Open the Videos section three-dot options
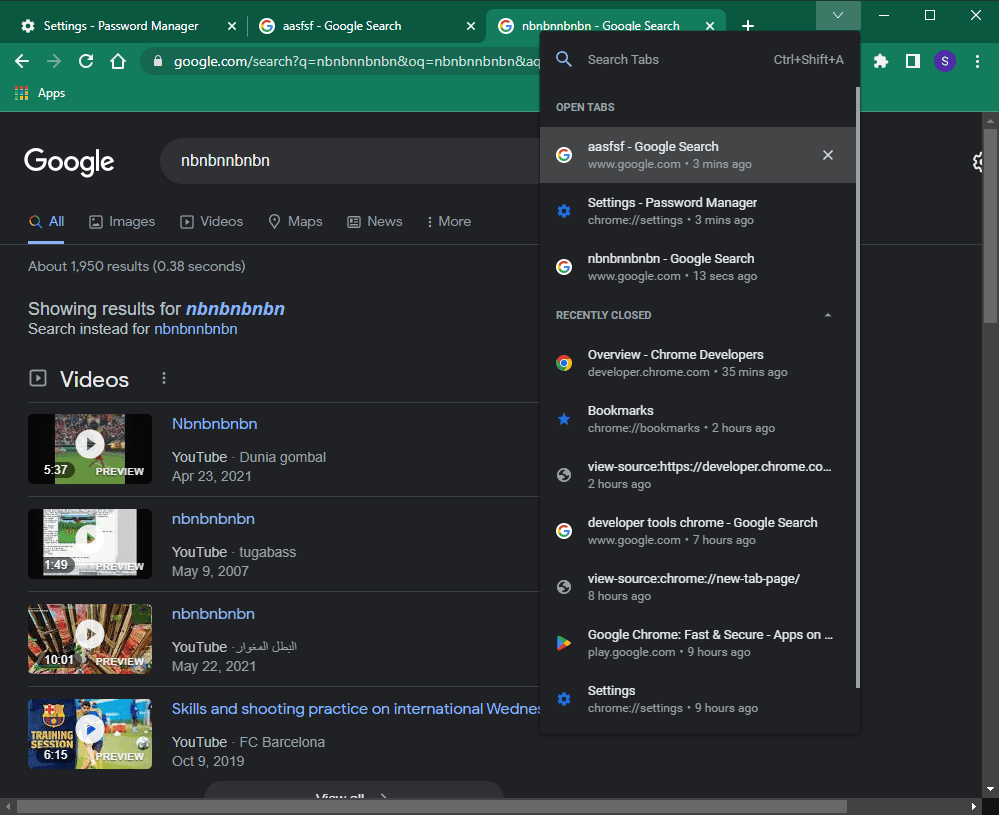 [164, 379]
